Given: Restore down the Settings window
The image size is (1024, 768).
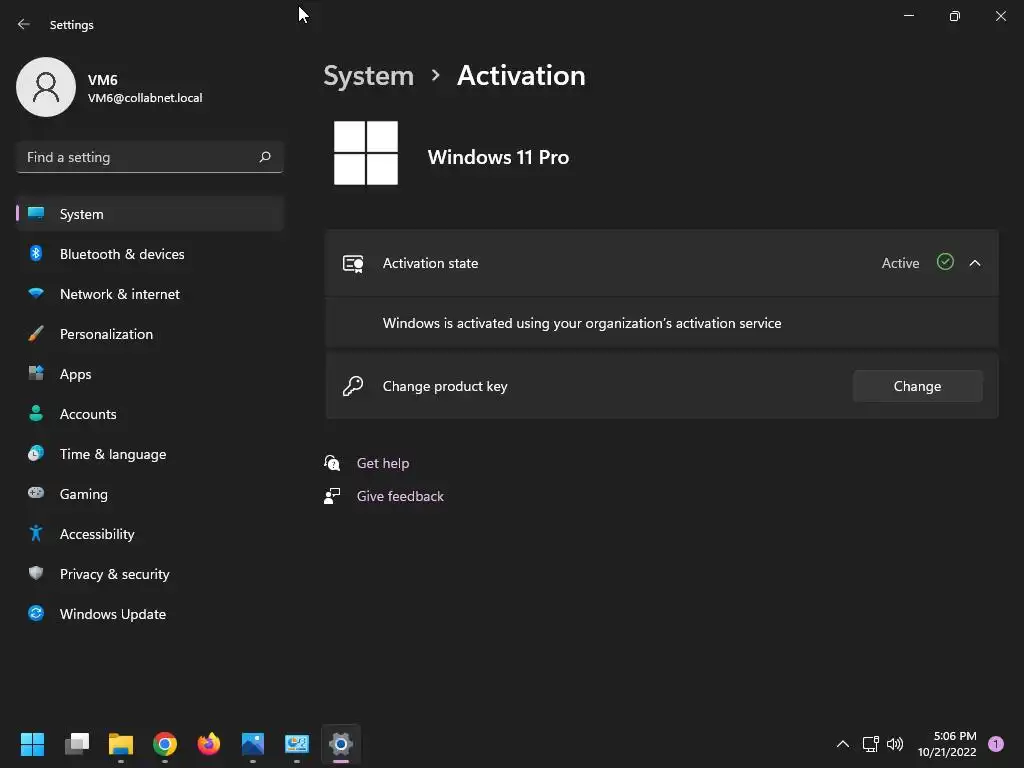Looking at the screenshot, I should click(x=954, y=16).
